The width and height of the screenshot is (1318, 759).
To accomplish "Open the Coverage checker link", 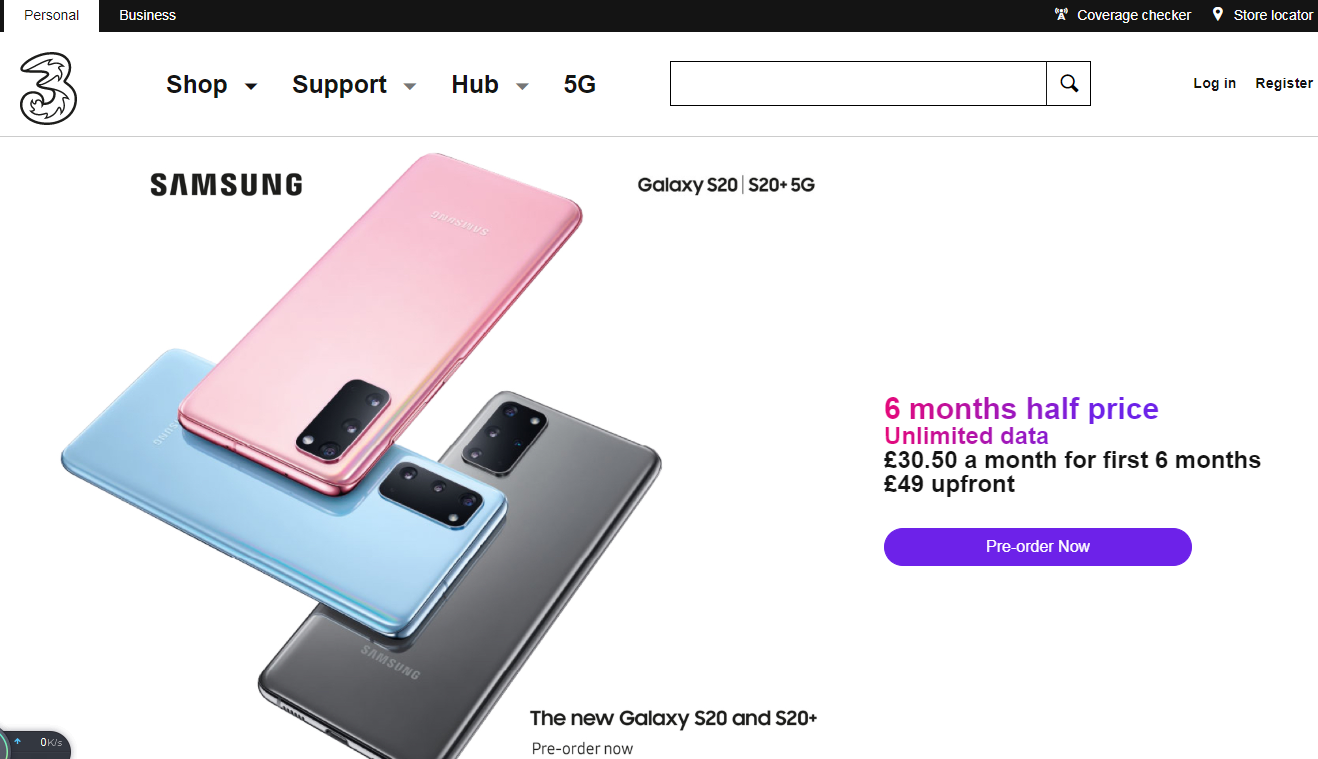I will [x=1134, y=15].
